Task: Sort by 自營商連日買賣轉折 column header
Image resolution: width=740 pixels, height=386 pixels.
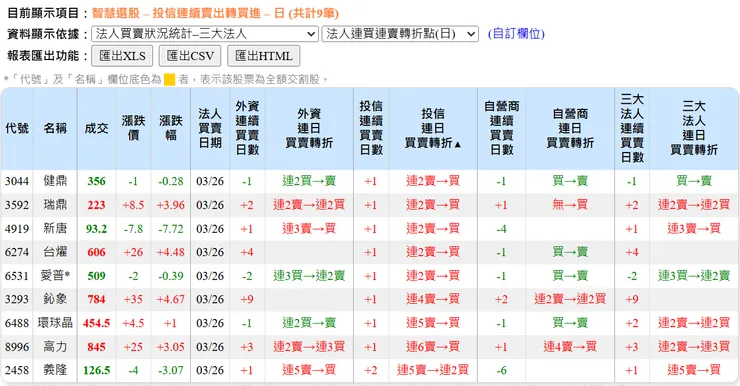Action: (570, 128)
